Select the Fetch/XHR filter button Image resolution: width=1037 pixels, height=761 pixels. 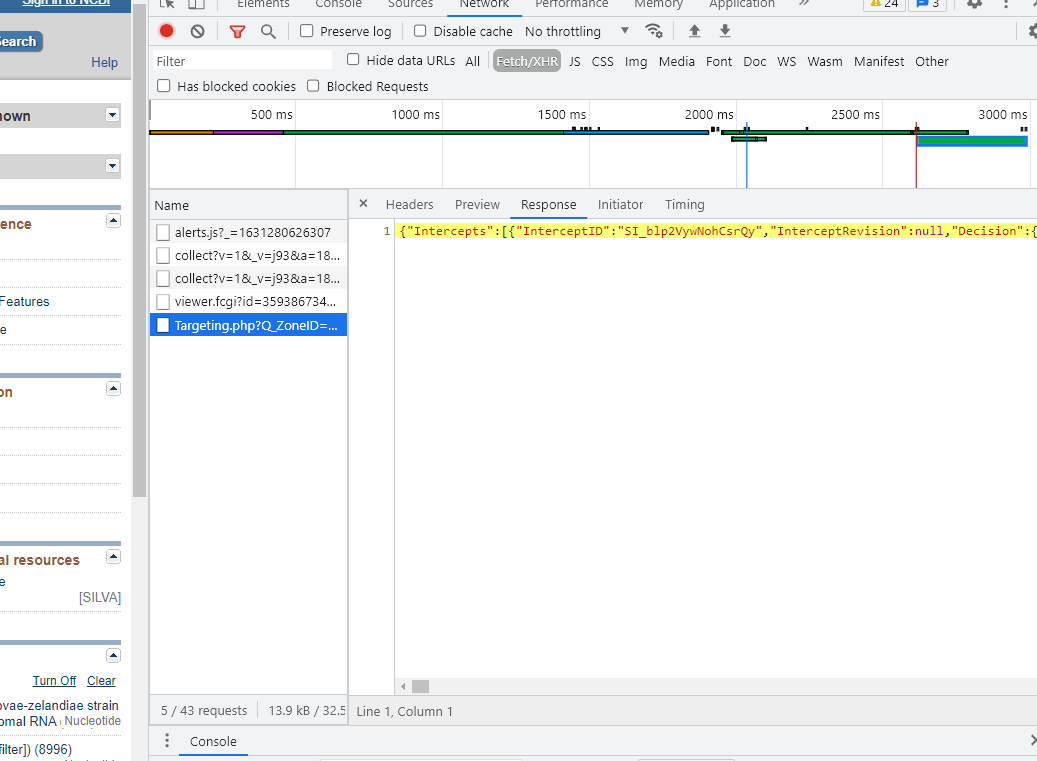526,61
